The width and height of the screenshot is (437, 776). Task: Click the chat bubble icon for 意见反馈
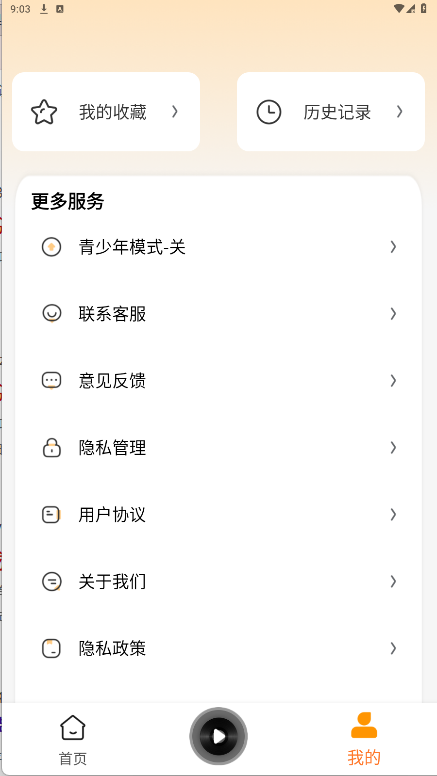(x=51, y=381)
